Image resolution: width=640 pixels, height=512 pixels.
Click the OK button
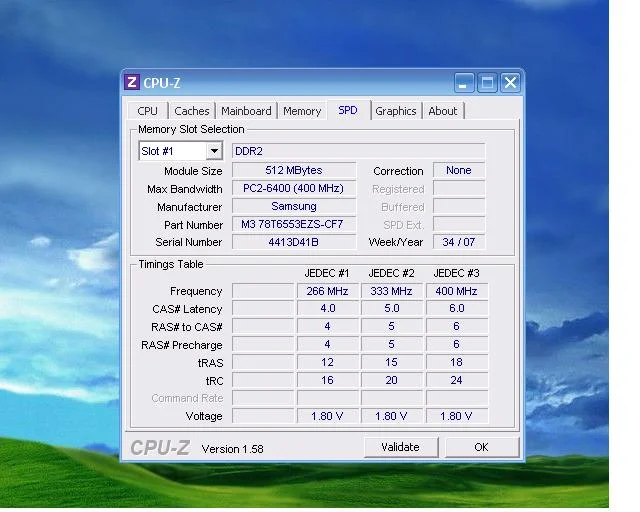481,447
